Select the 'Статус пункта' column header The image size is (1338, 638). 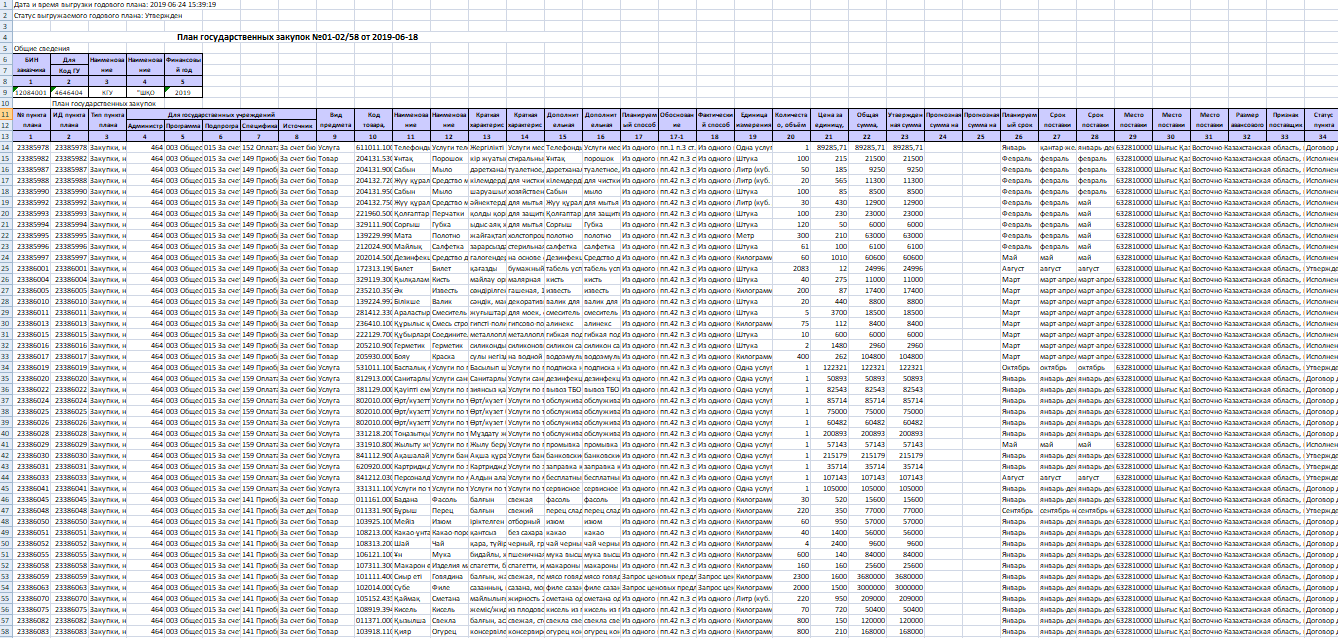1322,121
